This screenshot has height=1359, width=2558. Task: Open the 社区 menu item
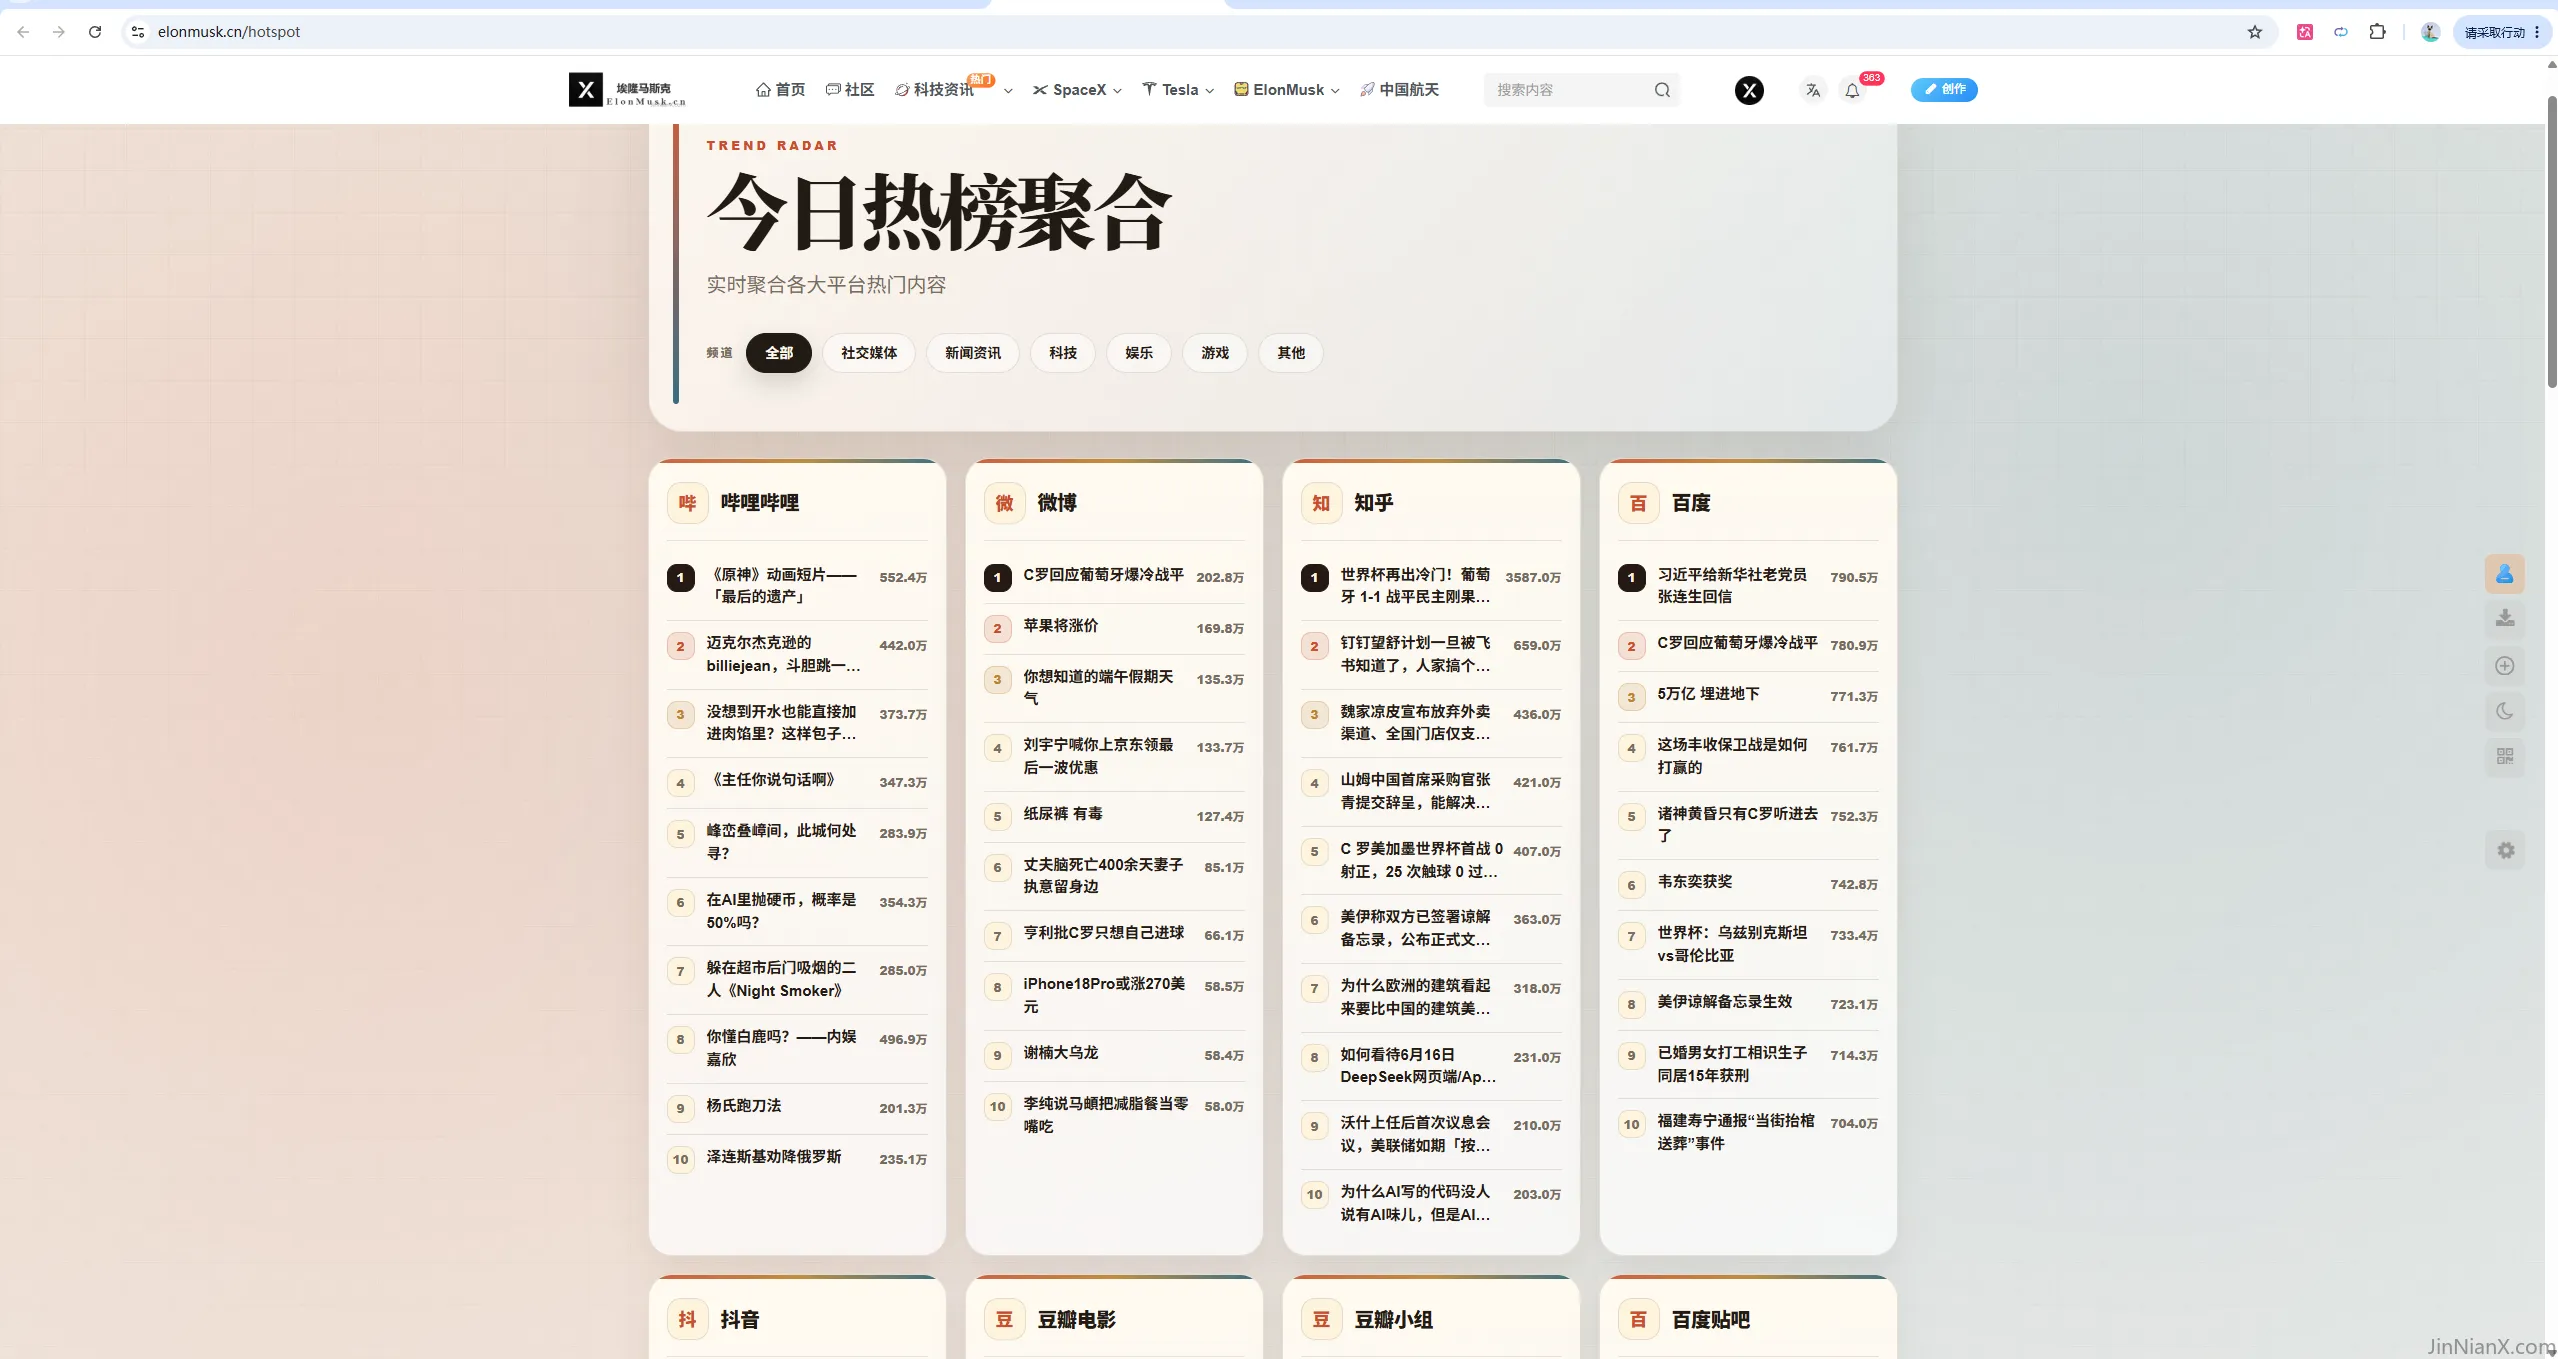tap(850, 90)
